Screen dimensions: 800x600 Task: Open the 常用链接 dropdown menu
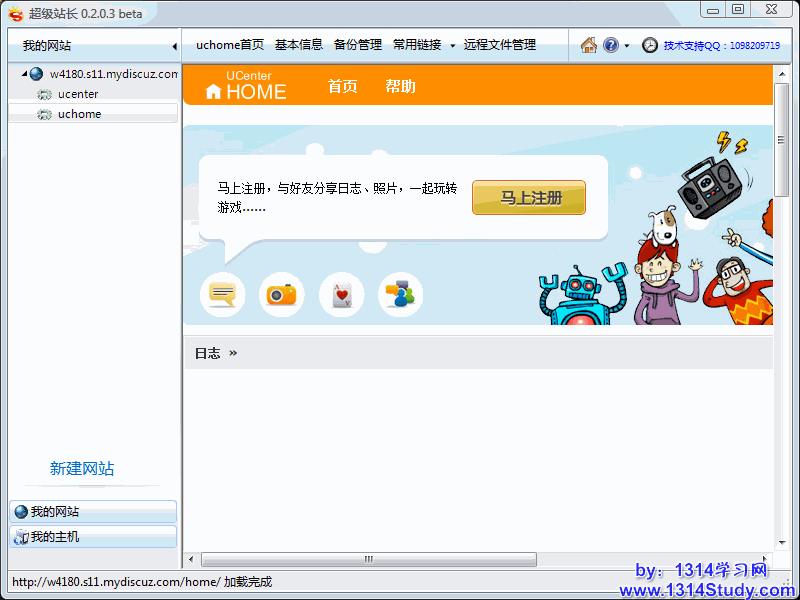[452, 45]
